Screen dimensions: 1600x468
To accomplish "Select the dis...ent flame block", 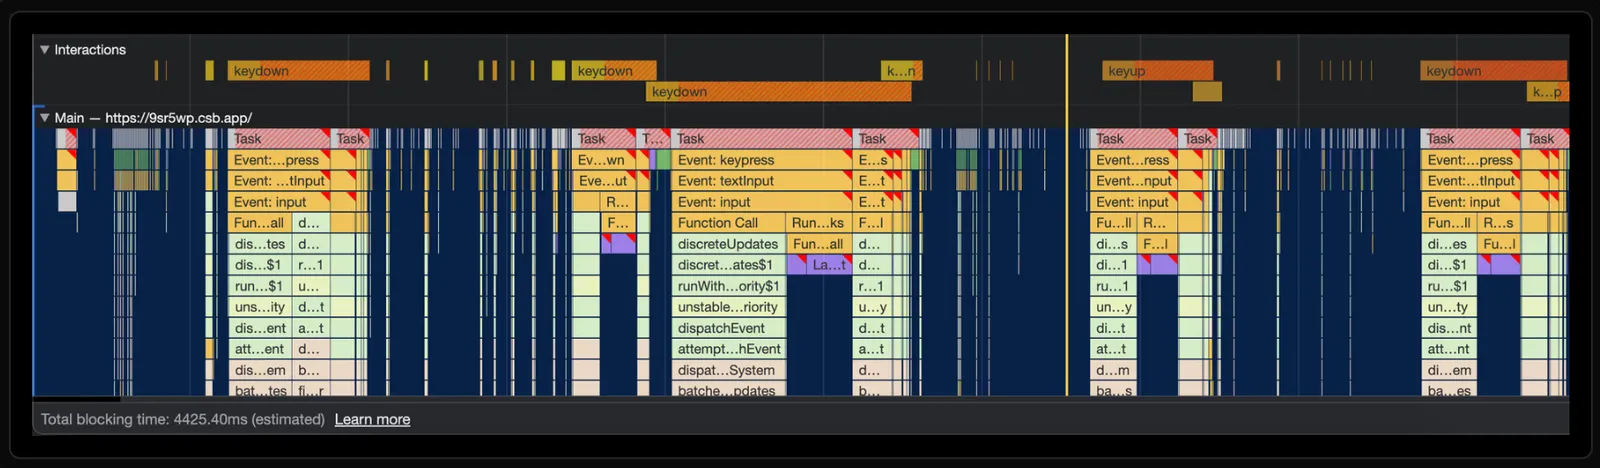I will pyautogui.click(x=261, y=328).
